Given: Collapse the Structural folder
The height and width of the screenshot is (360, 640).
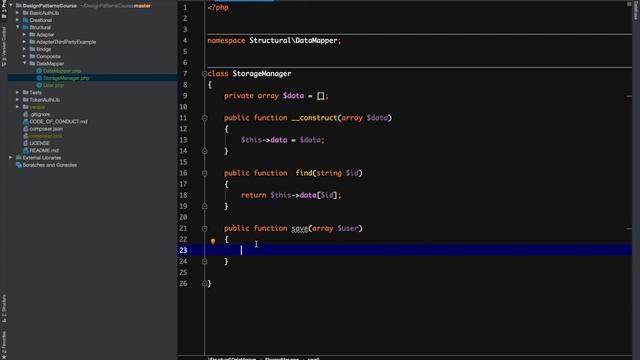Looking at the screenshot, I should click(x=18, y=27).
